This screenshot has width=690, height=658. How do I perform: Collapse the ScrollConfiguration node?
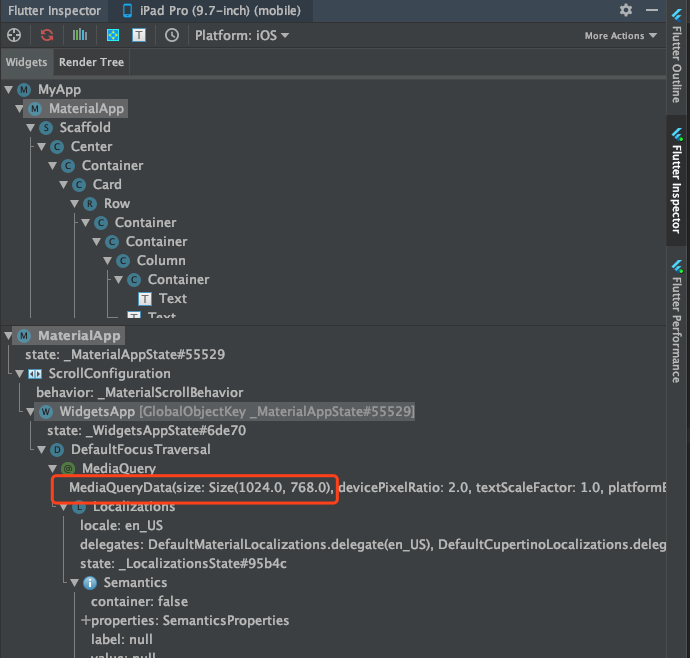click(19, 374)
